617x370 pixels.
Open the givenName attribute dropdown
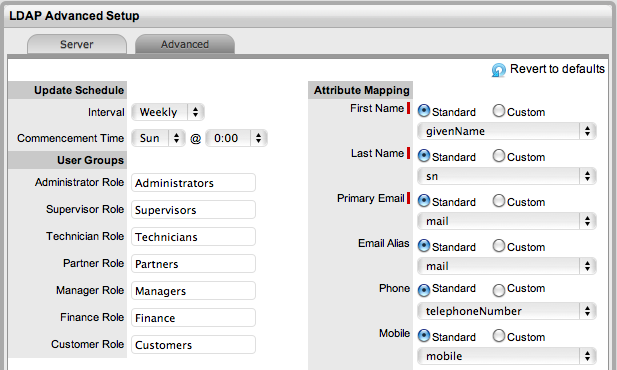(507, 131)
